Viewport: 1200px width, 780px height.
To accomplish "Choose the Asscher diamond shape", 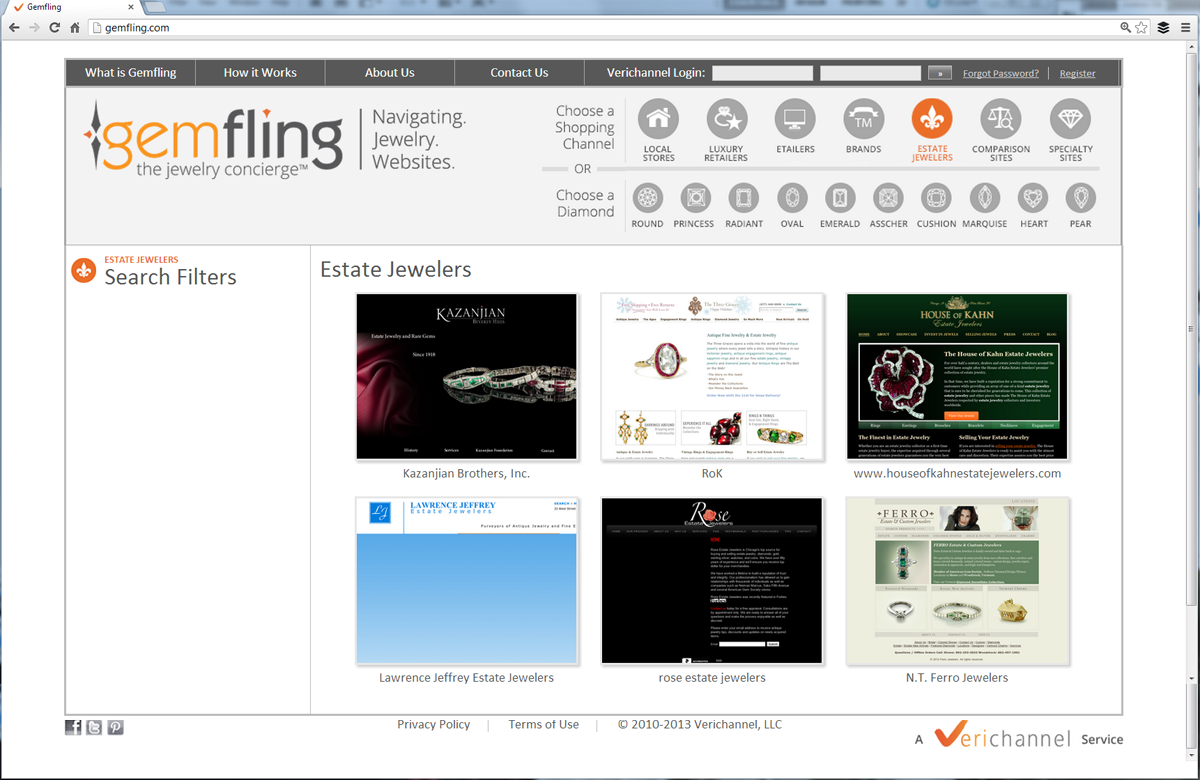I will tap(888, 196).
